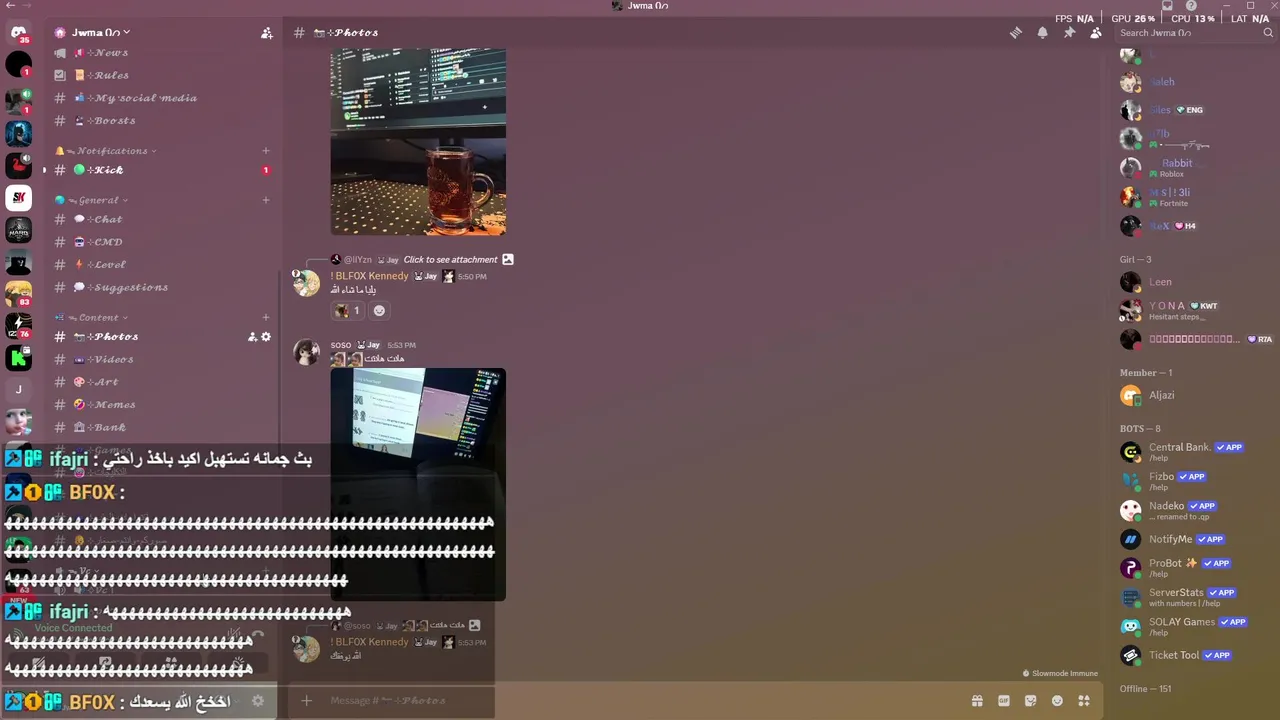Image resolution: width=1280 pixels, height=720 pixels.
Task: Click search magnifier icon
Action: click(1268, 33)
